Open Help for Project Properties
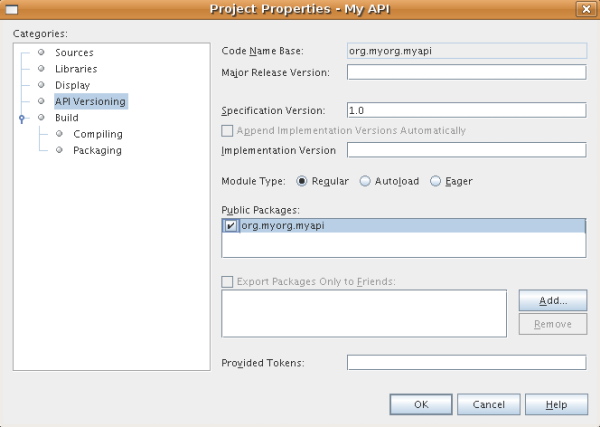This screenshot has width=600, height=427. [x=556, y=405]
